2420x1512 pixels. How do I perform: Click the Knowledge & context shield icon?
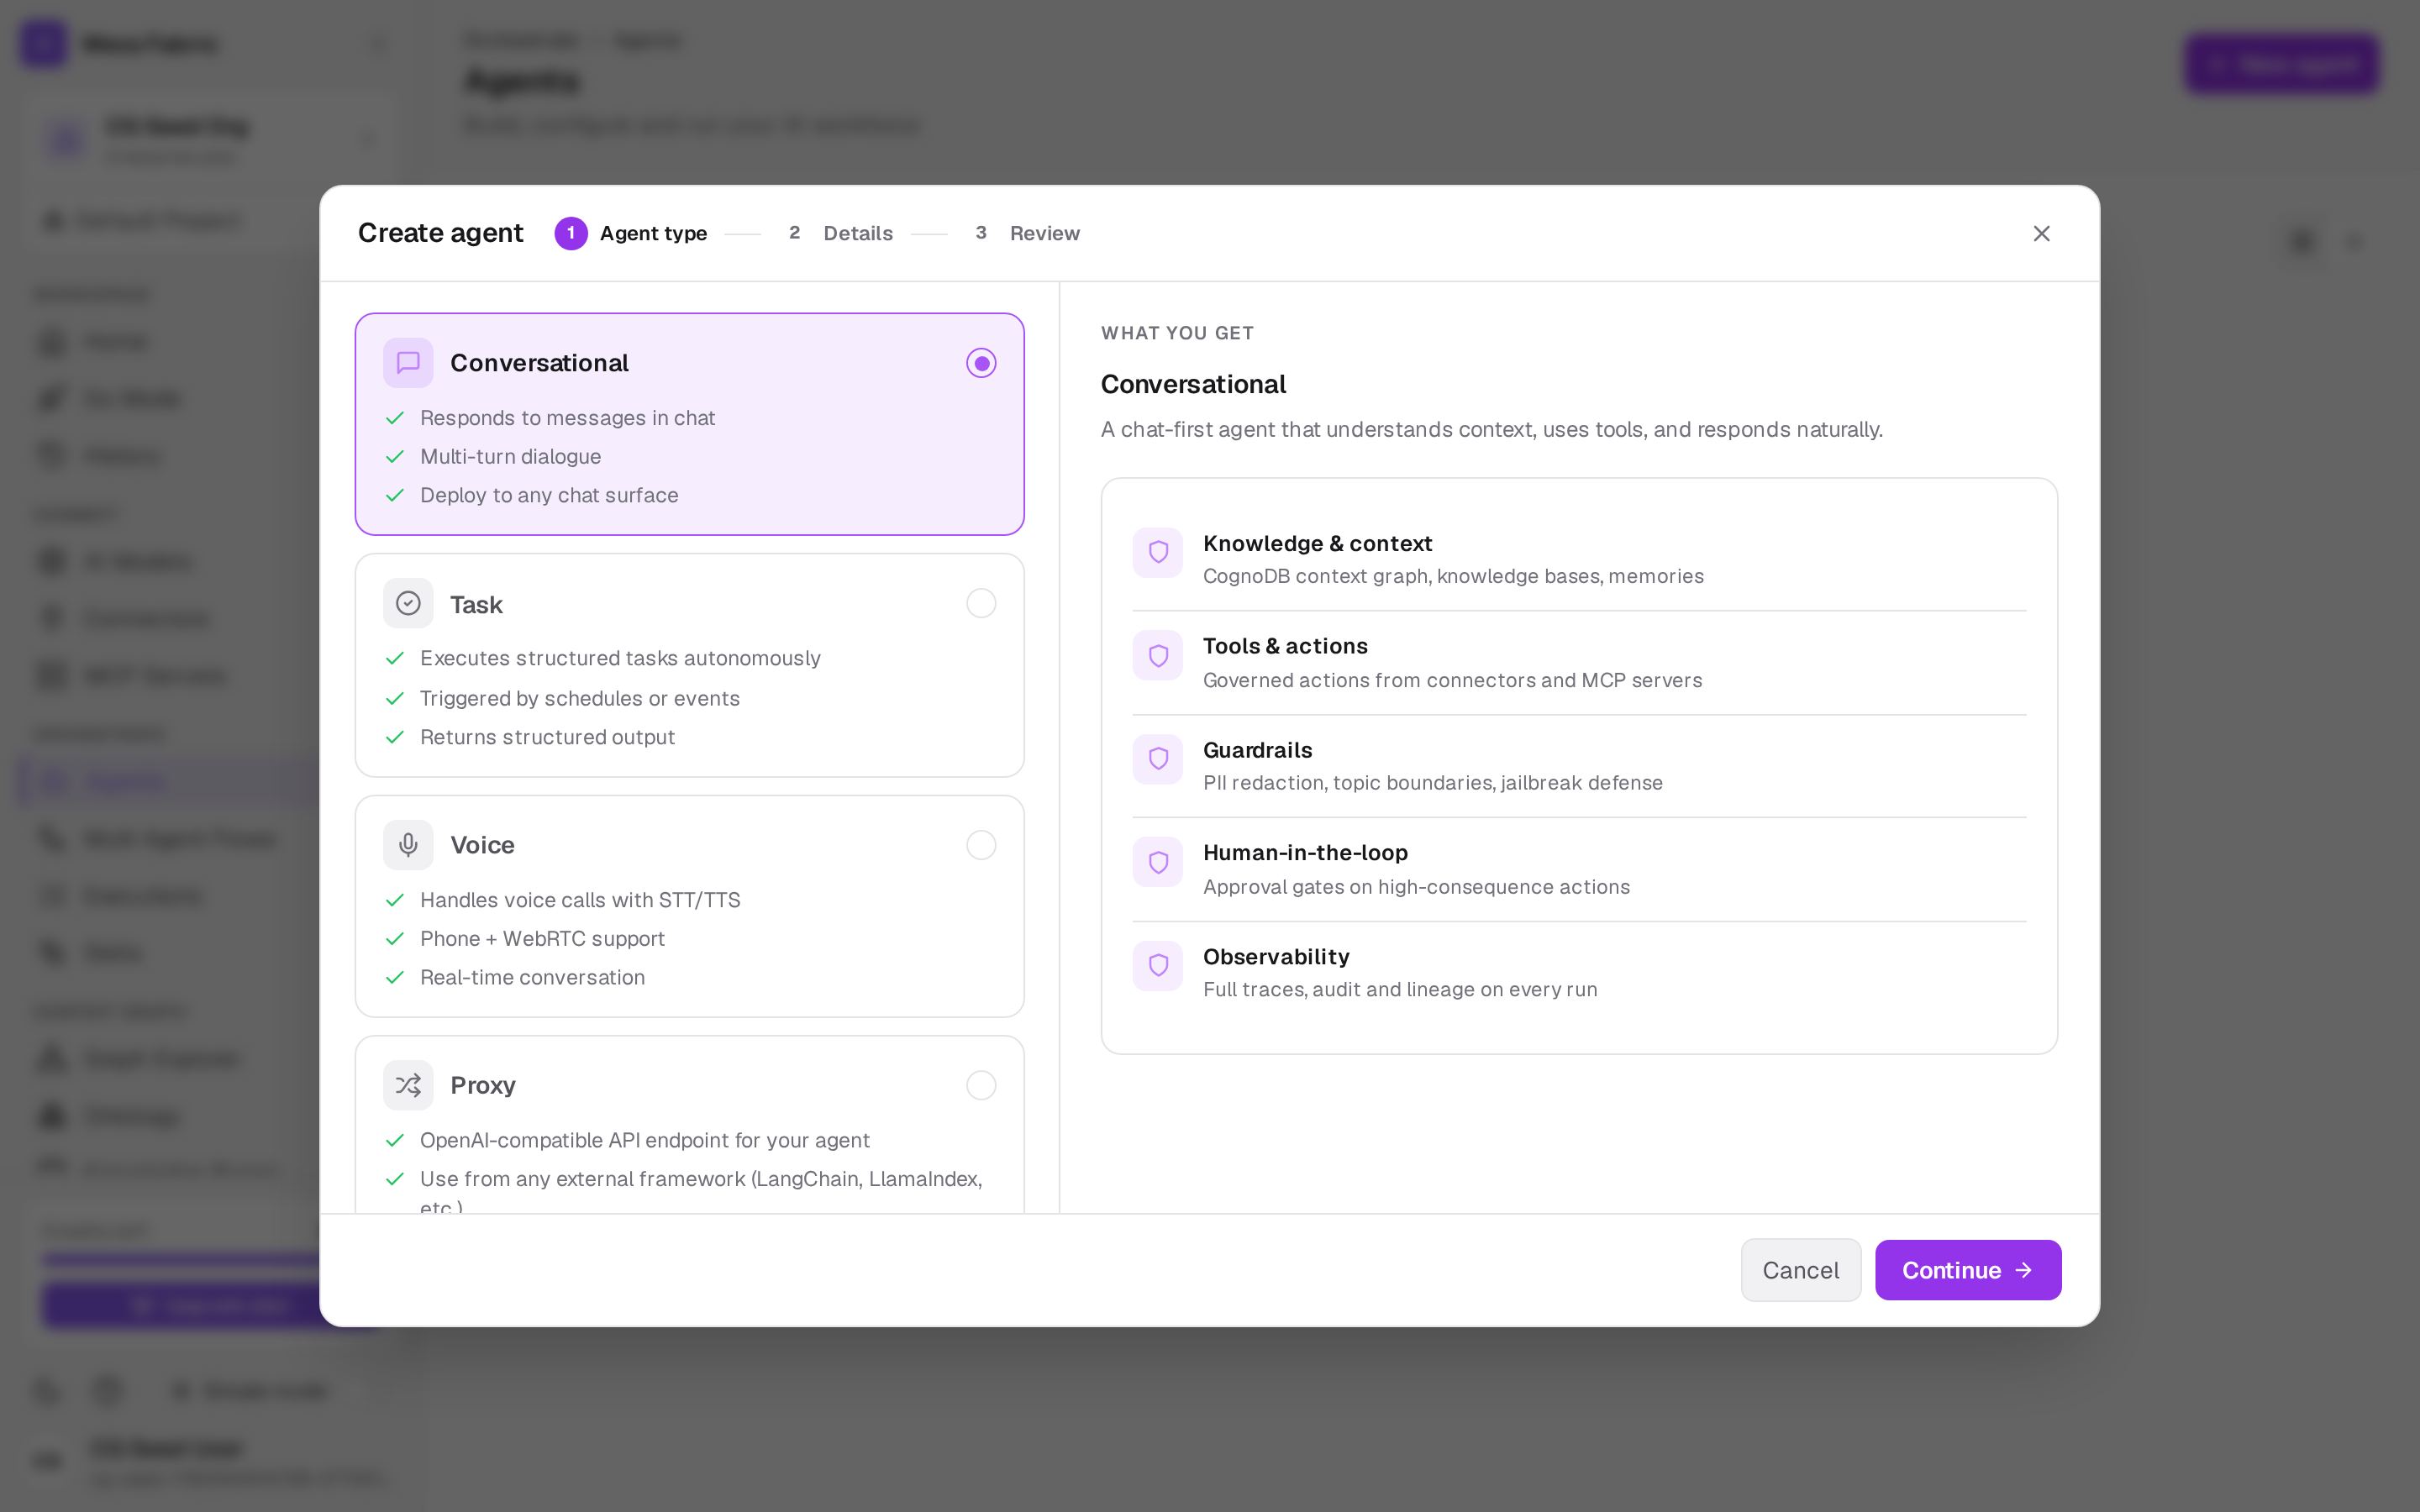pyautogui.click(x=1158, y=552)
